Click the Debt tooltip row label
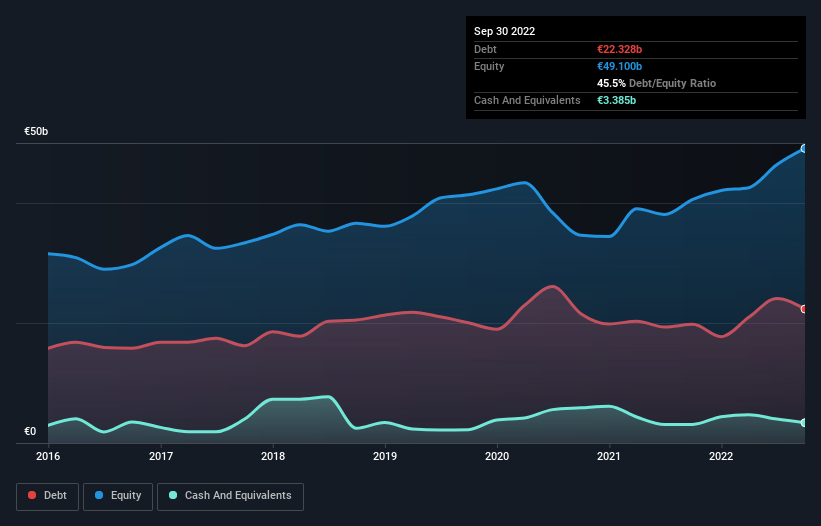 point(485,49)
